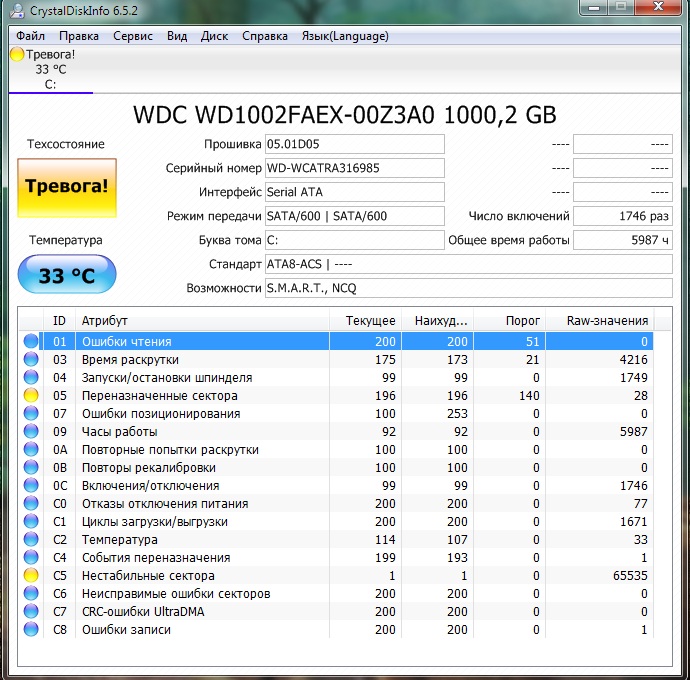Click raw value 1671 in row C1
Viewport: 690px width, 680px height.
[x=634, y=522]
